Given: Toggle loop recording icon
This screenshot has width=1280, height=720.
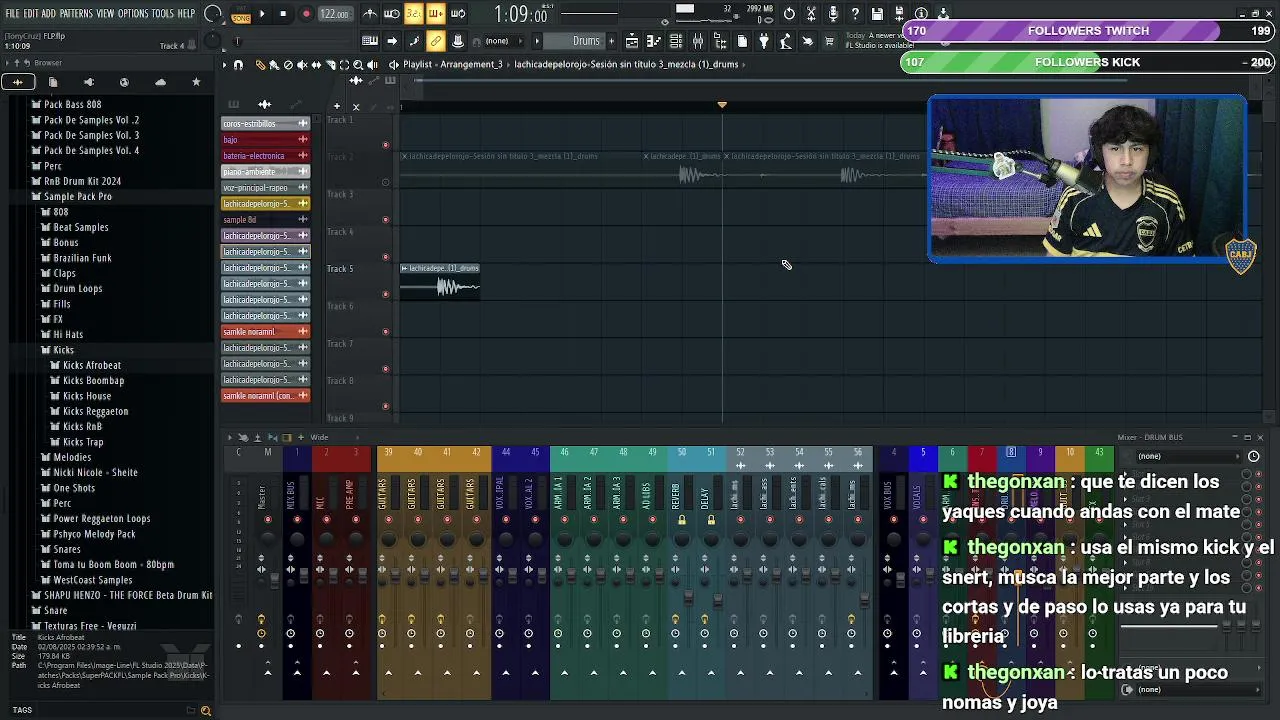Looking at the screenshot, I should pyautogui.click(x=458, y=14).
